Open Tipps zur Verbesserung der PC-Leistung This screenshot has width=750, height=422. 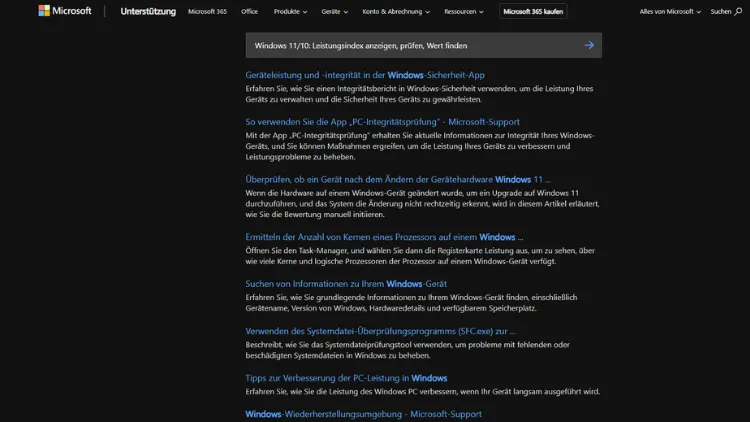coord(346,378)
